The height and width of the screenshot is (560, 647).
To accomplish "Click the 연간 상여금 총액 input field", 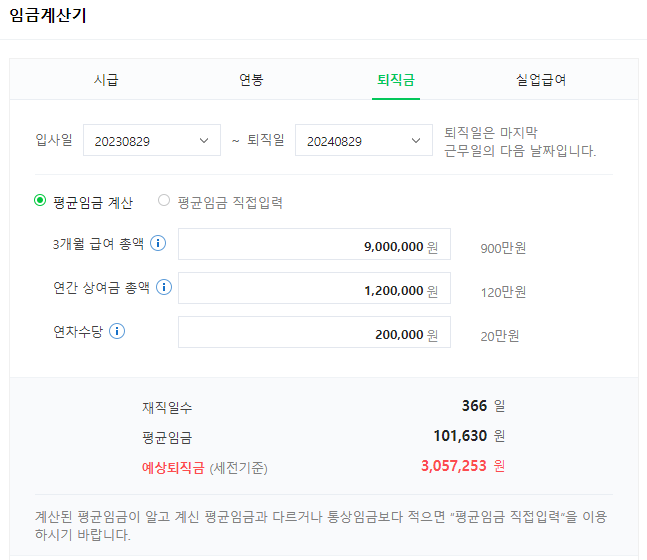I will 314,288.
